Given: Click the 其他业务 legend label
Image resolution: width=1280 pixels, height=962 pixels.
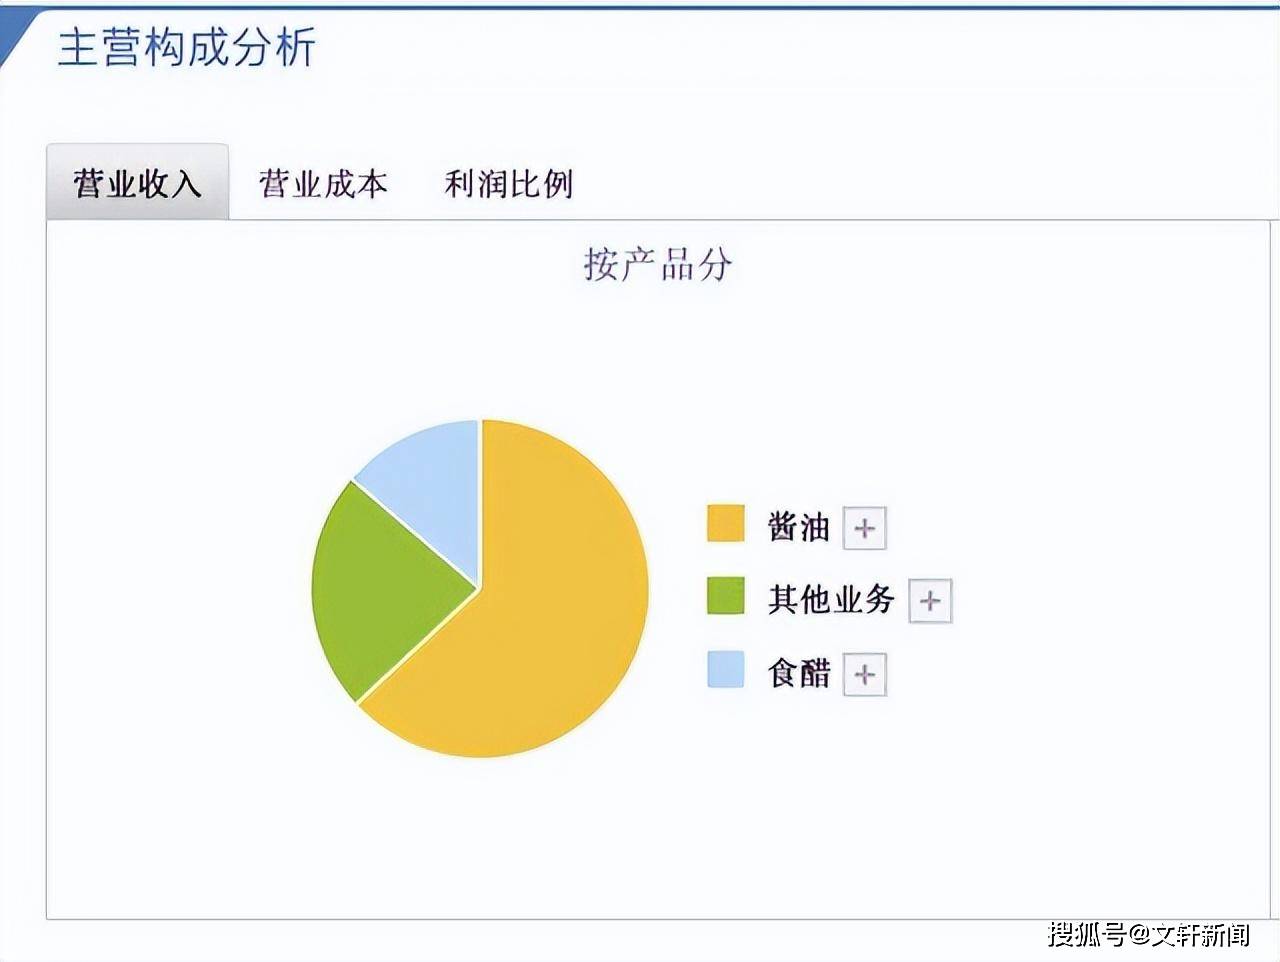Looking at the screenshot, I should (830, 600).
